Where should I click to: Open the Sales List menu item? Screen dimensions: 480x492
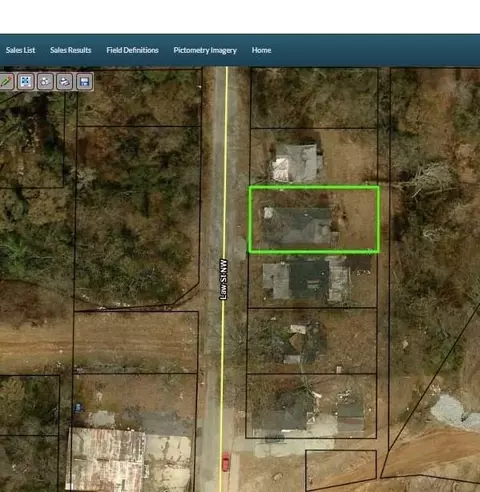[x=20, y=50]
